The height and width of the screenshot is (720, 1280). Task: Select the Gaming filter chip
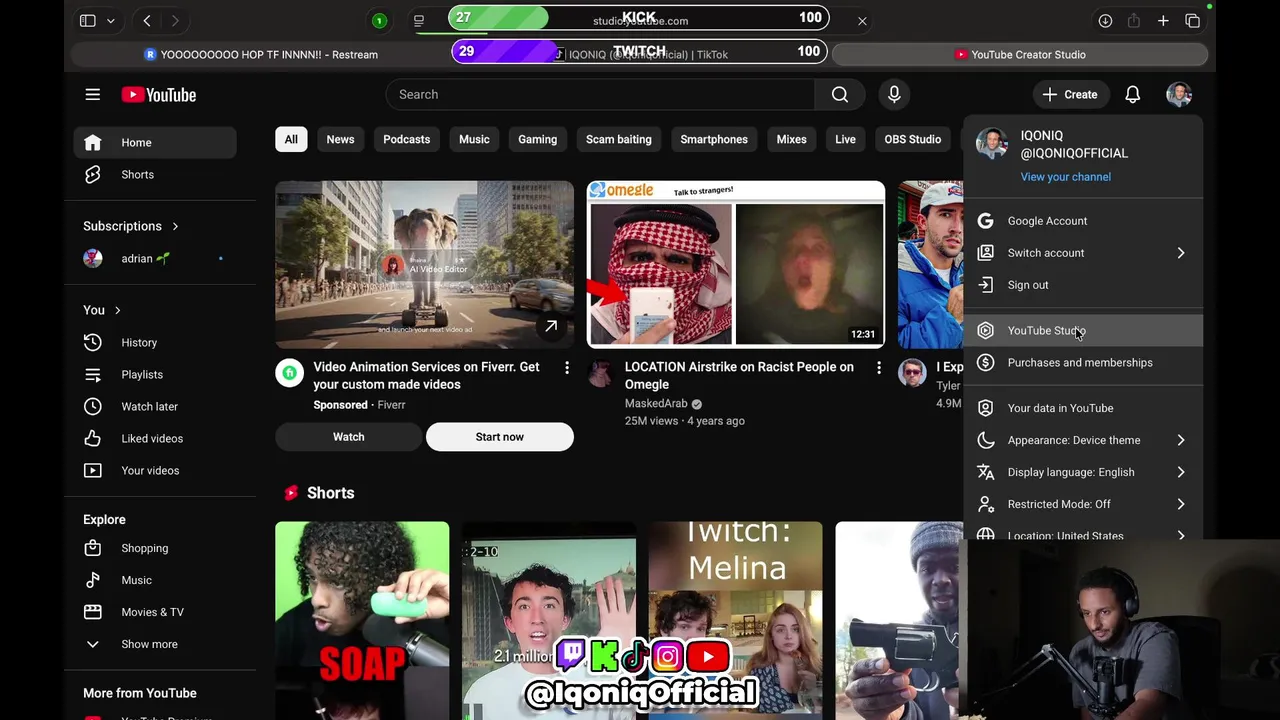pos(537,139)
